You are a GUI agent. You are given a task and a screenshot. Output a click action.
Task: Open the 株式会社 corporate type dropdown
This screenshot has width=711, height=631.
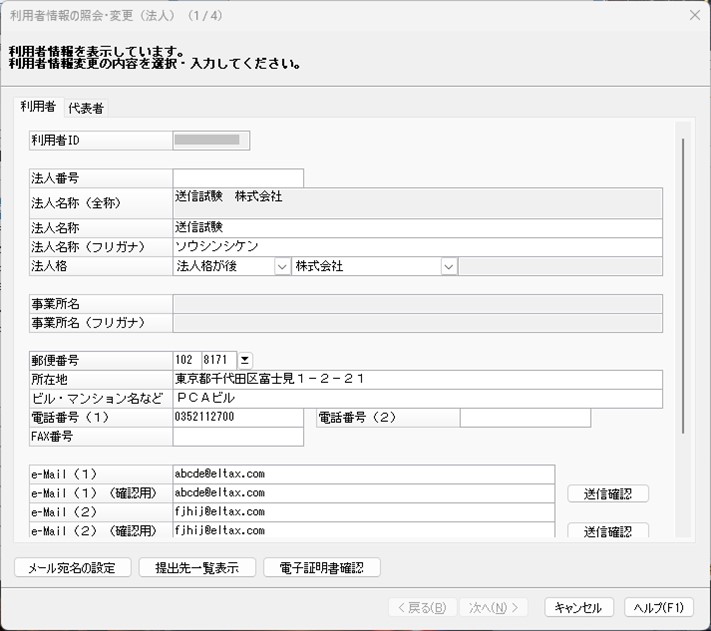pyautogui.click(x=448, y=267)
